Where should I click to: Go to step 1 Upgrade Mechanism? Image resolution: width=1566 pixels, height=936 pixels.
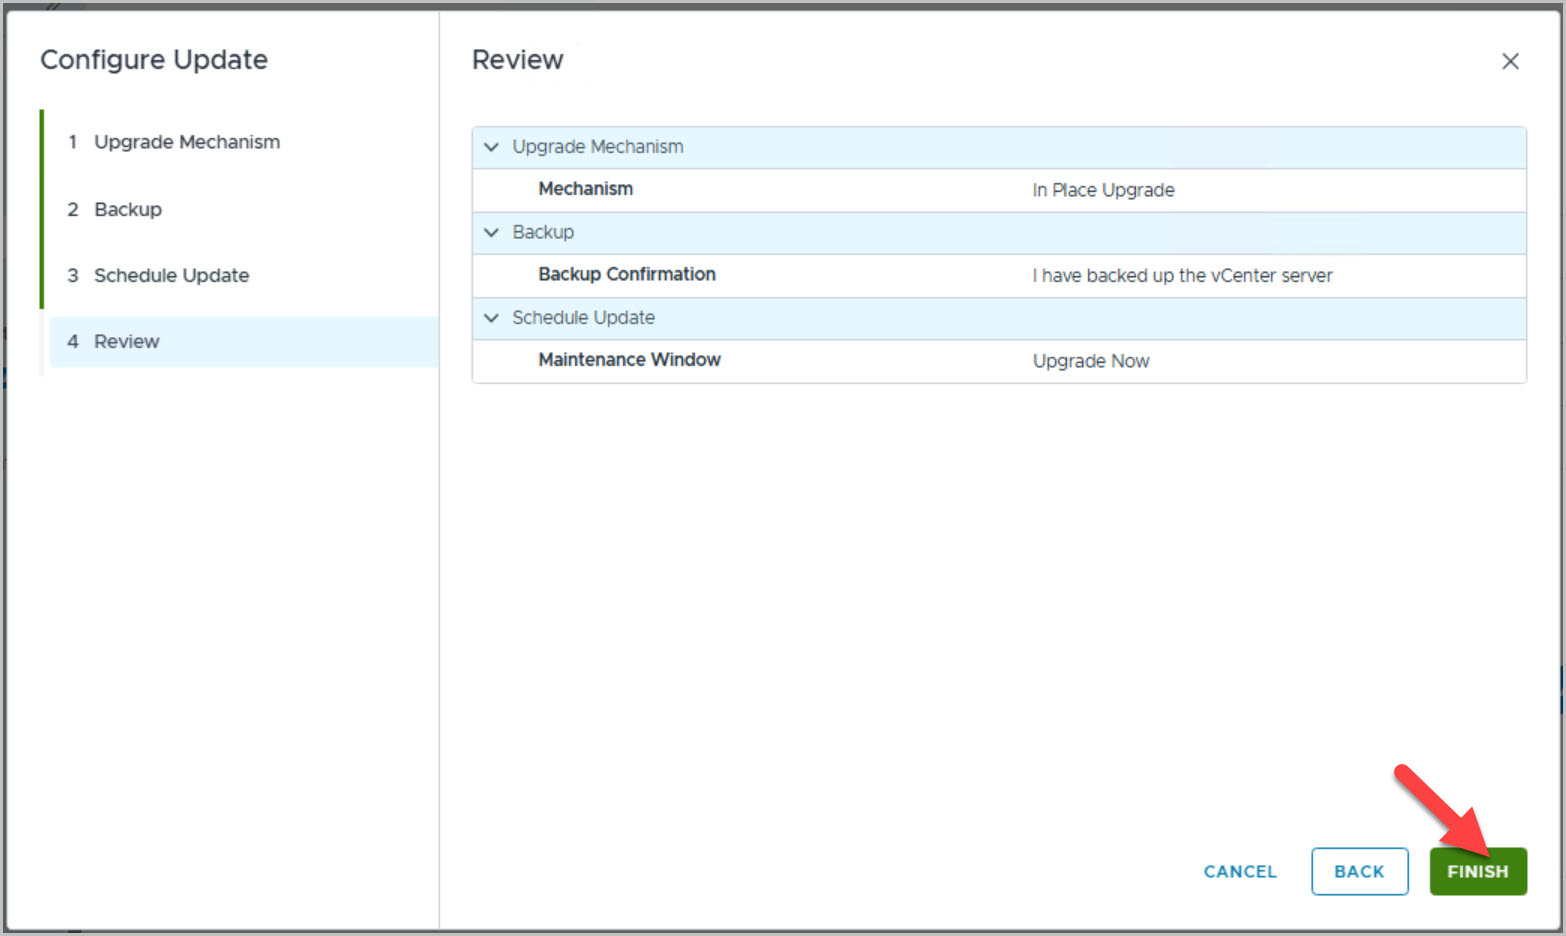coord(186,142)
